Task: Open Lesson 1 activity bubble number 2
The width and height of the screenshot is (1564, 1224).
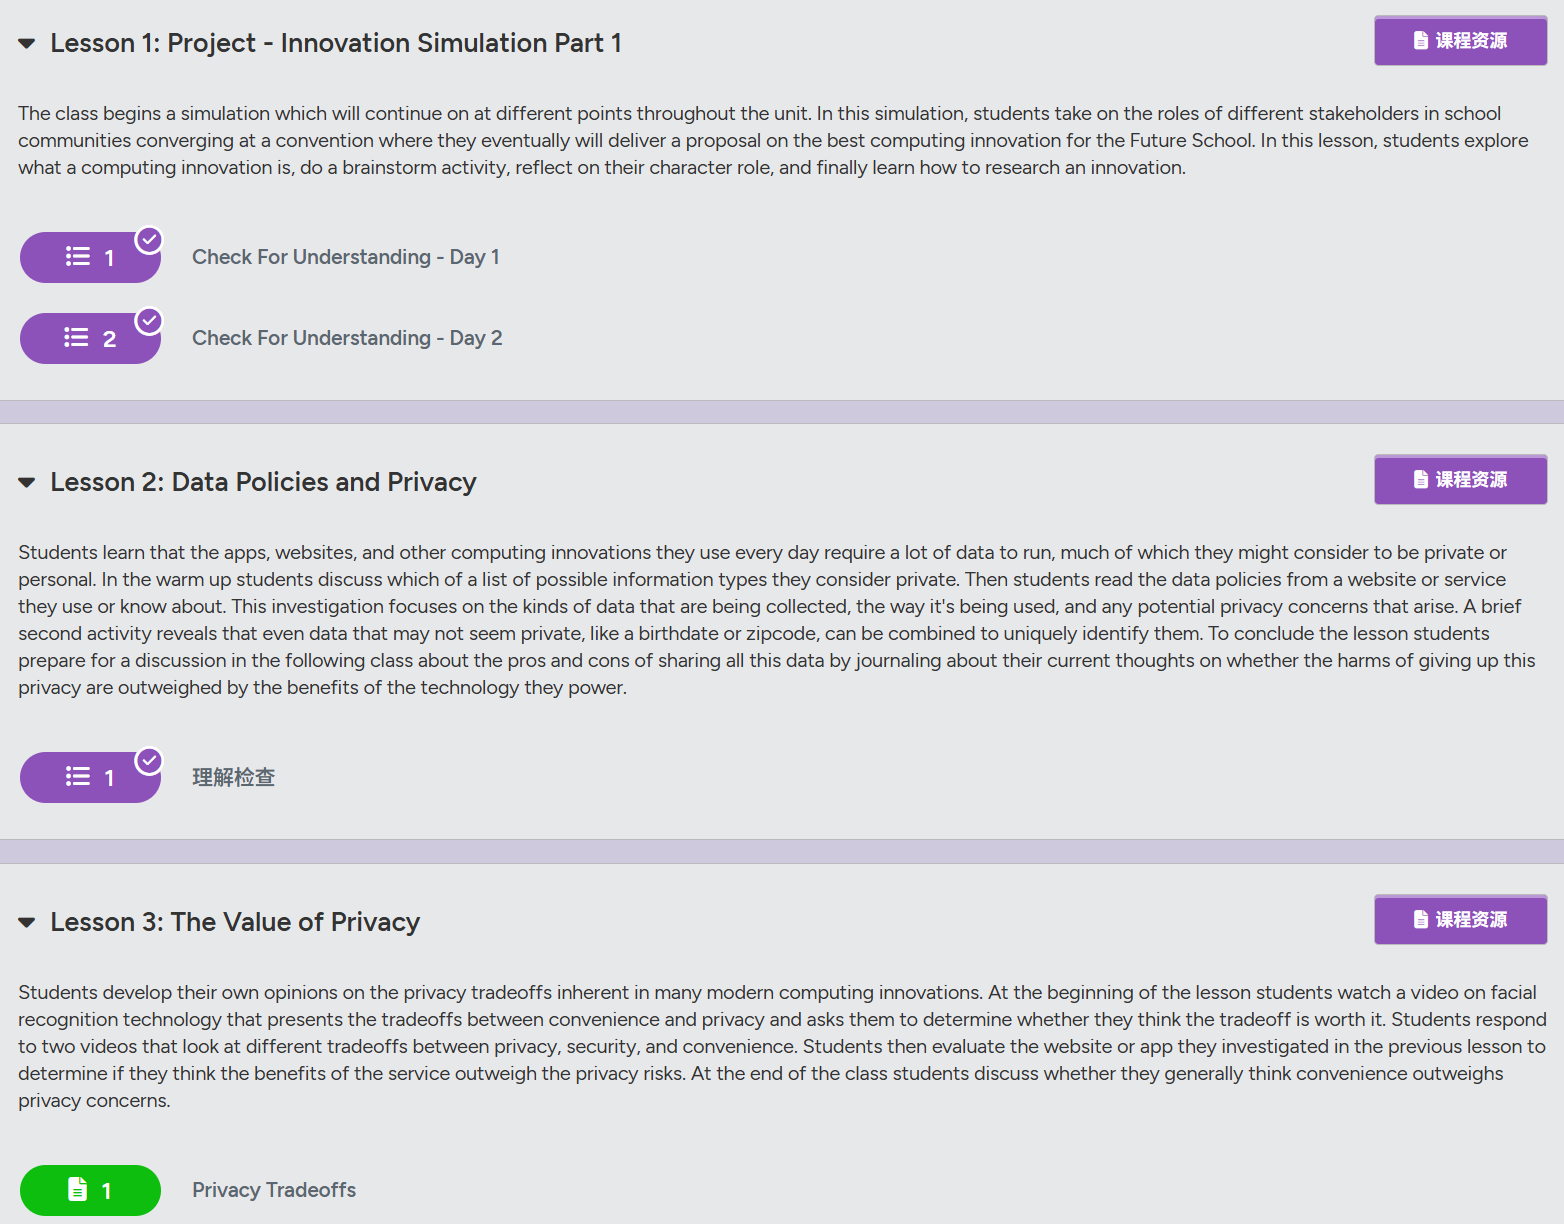Action: pos(90,338)
